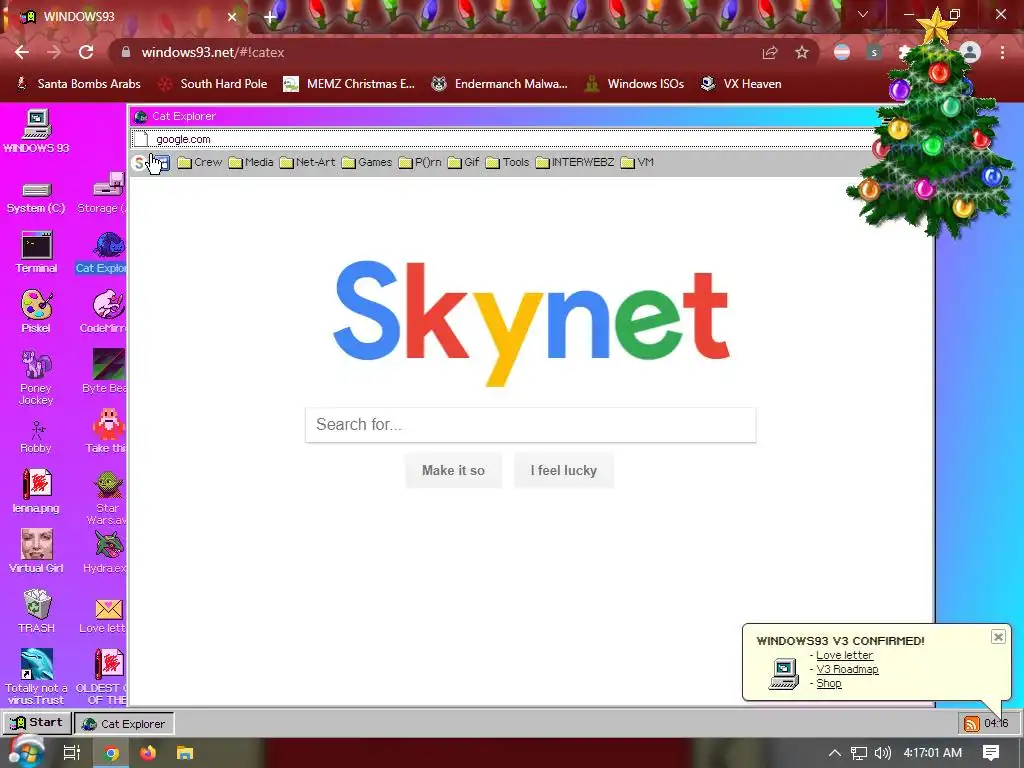This screenshot has width=1024, height=768.
Task: Close the V3 CONFIRMED notification balloon
Action: [x=998, y=637]
